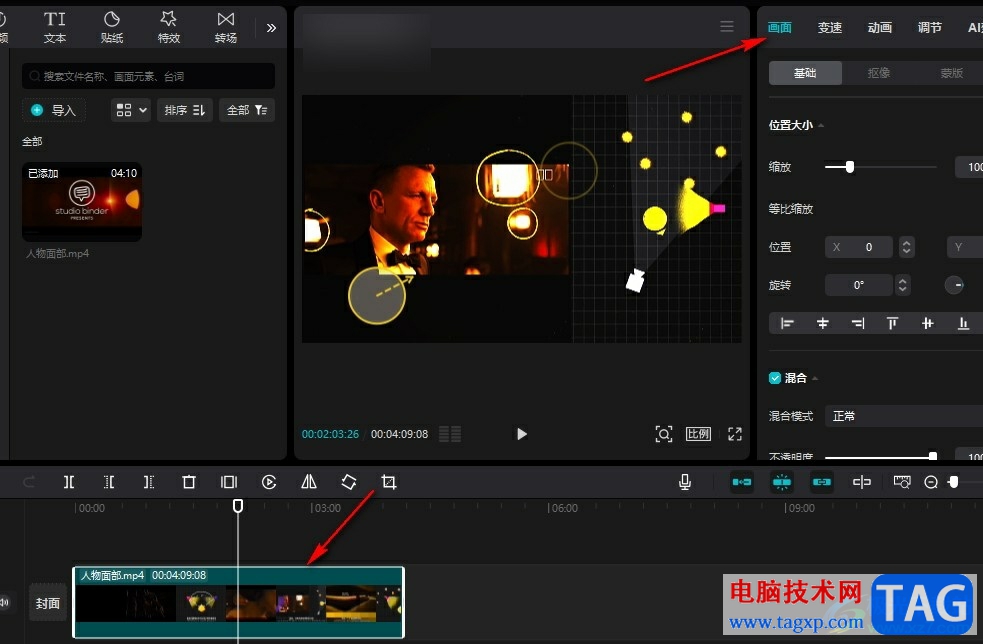This screenshot has height=644, width=983.
Task: Adjust the 缩放 scale slider
Action: point(849,167)
